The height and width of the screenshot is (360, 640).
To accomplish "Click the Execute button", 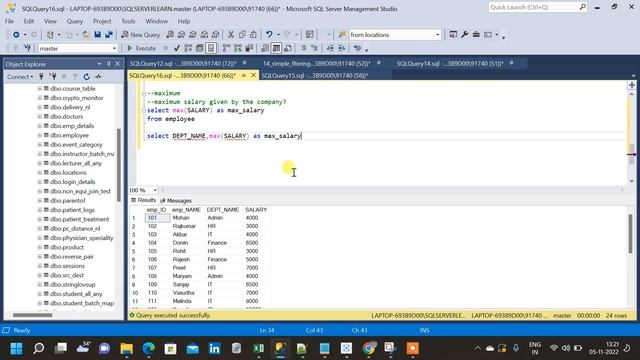I will (x=141, y=48).
